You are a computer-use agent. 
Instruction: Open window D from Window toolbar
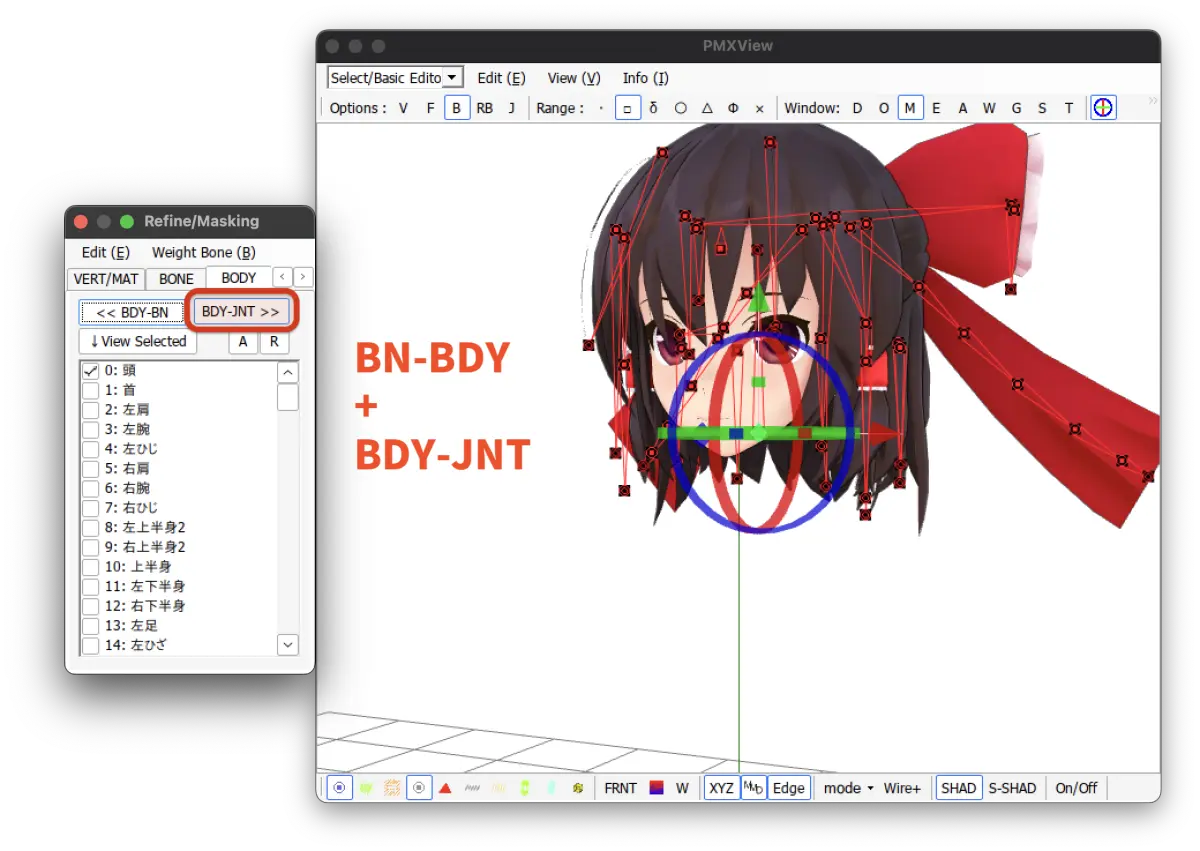pos(857,108)
